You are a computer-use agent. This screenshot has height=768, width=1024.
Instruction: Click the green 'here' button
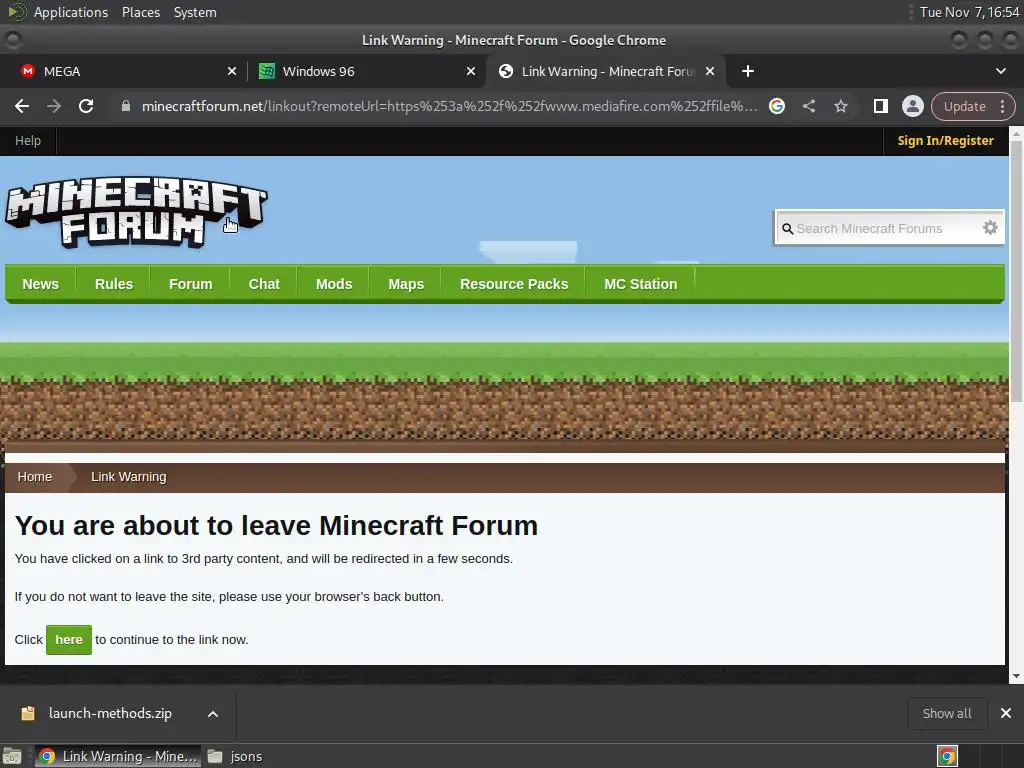tap(69, 639)
